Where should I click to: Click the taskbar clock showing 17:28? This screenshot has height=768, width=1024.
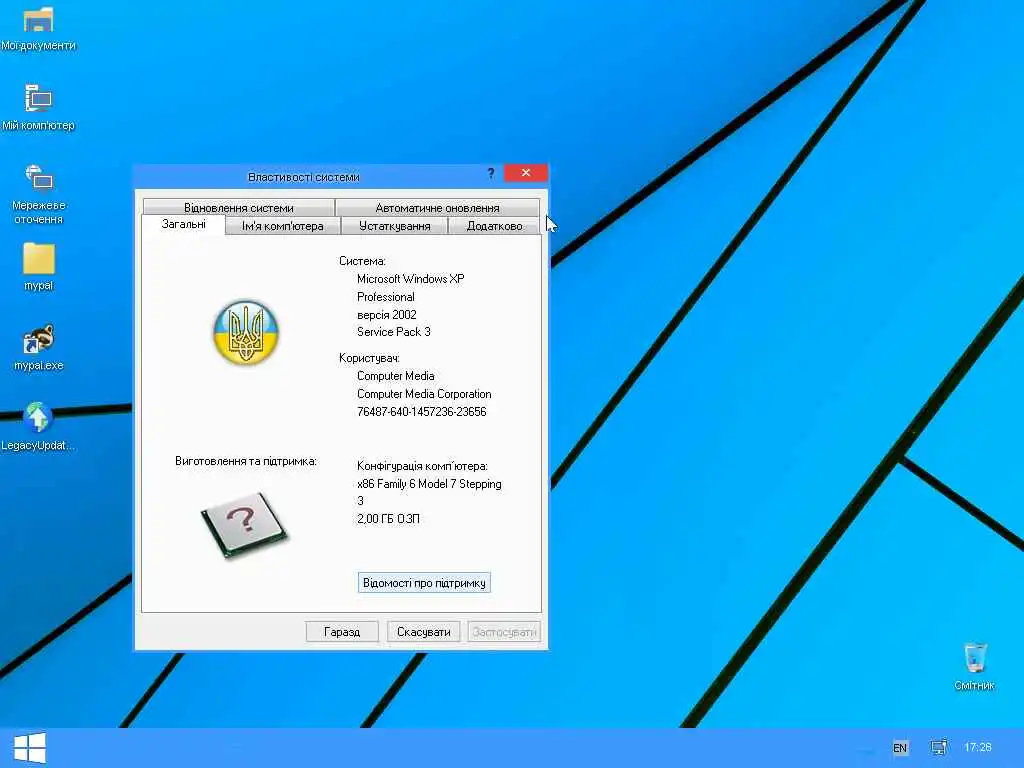[978, 748]
